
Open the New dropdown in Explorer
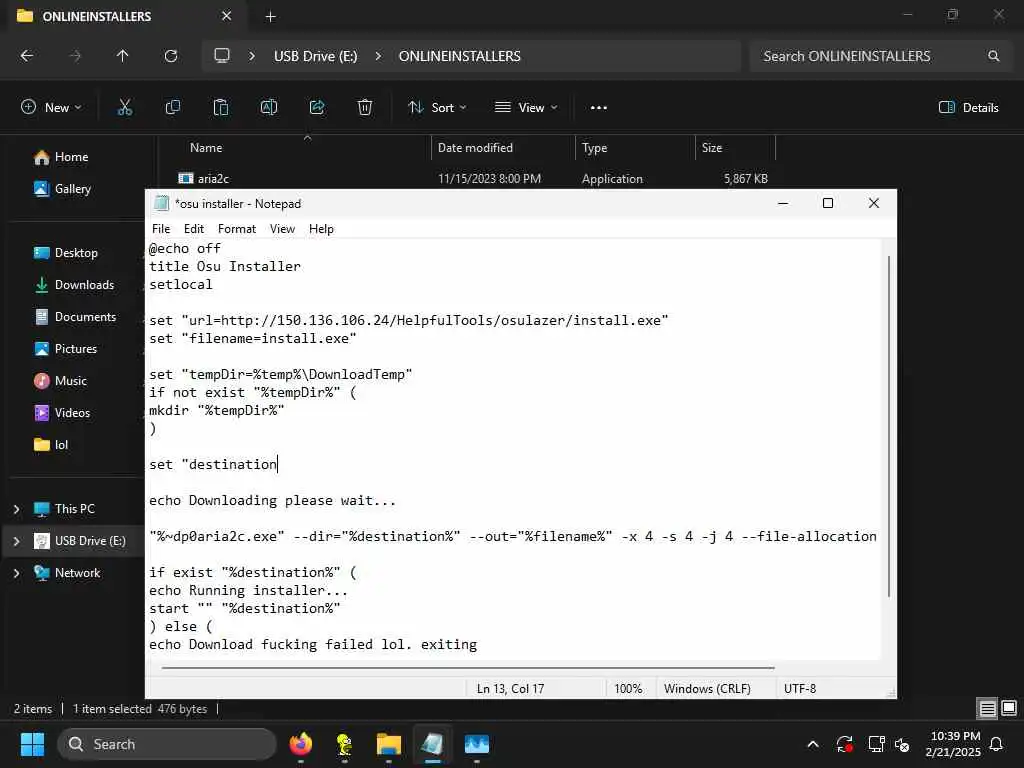click(x=51, y=108)
